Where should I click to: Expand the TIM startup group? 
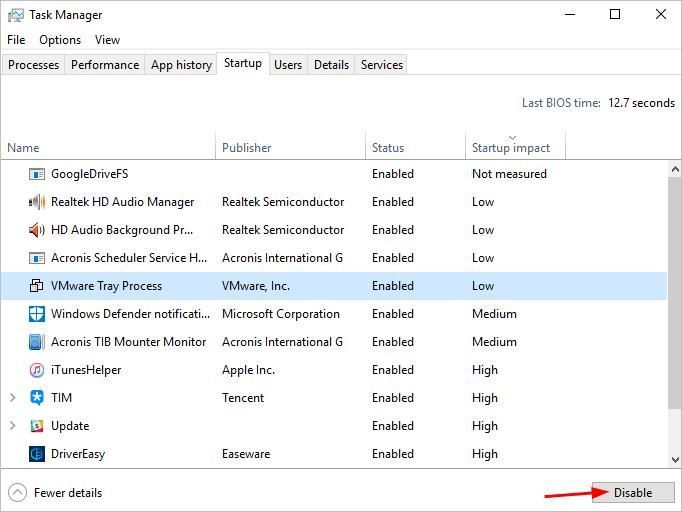point(13,398)
